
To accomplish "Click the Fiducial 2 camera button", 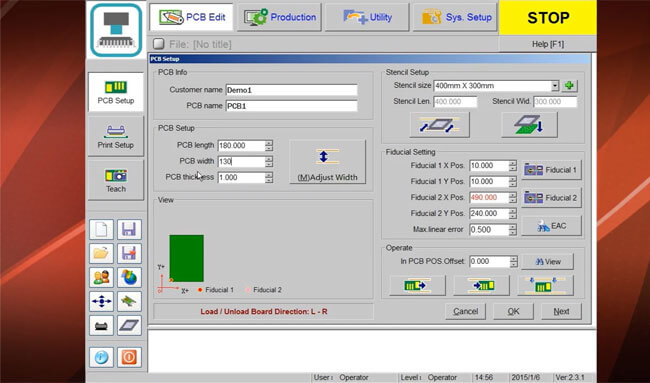I will pos(551,198).
